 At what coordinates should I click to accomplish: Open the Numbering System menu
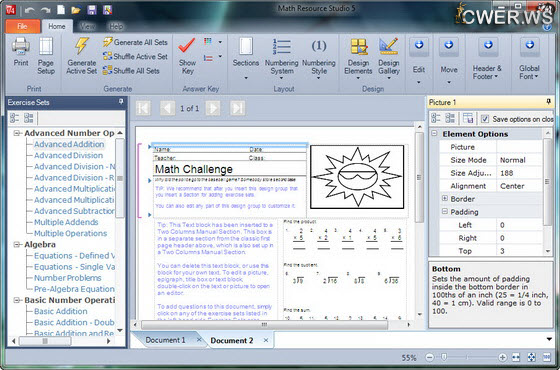[x=281, y=58]
